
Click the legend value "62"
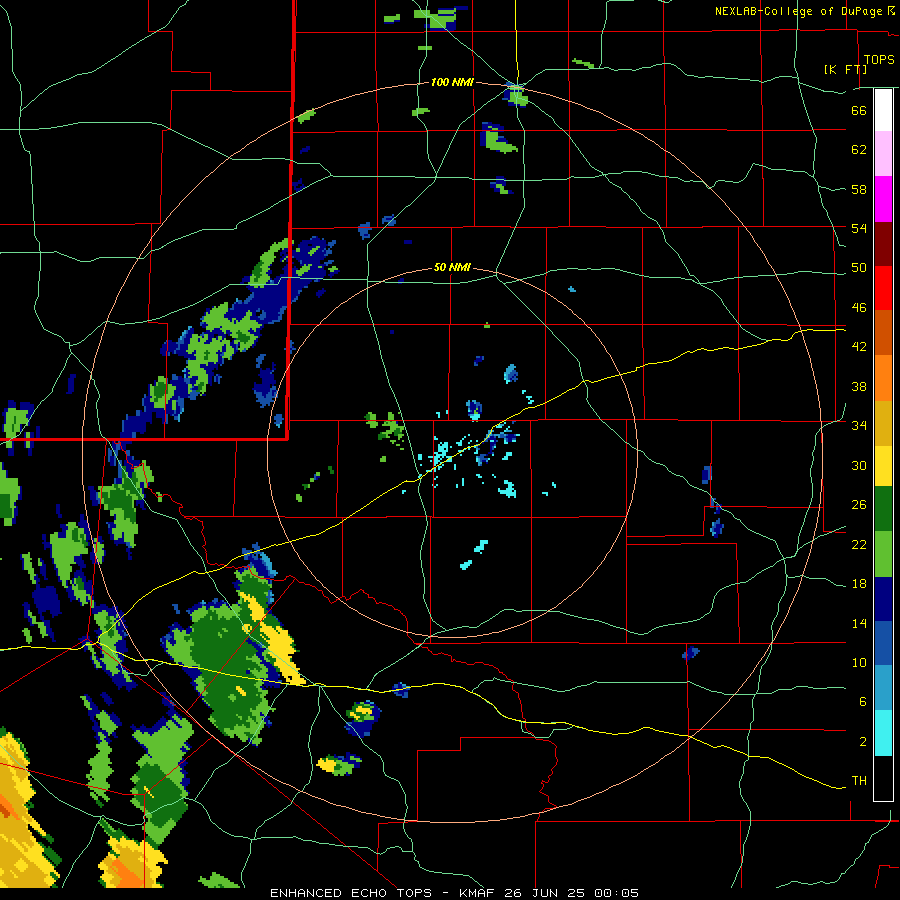click(859, 150)
